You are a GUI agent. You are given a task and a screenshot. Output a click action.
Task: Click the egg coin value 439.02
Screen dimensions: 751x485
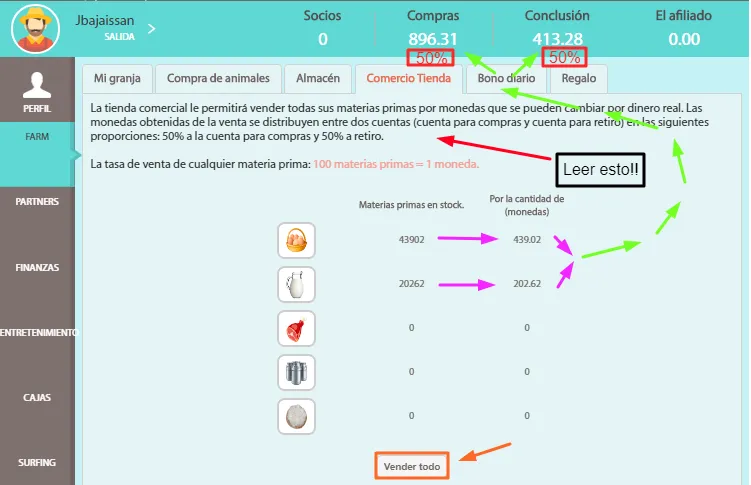pos(527,240)
